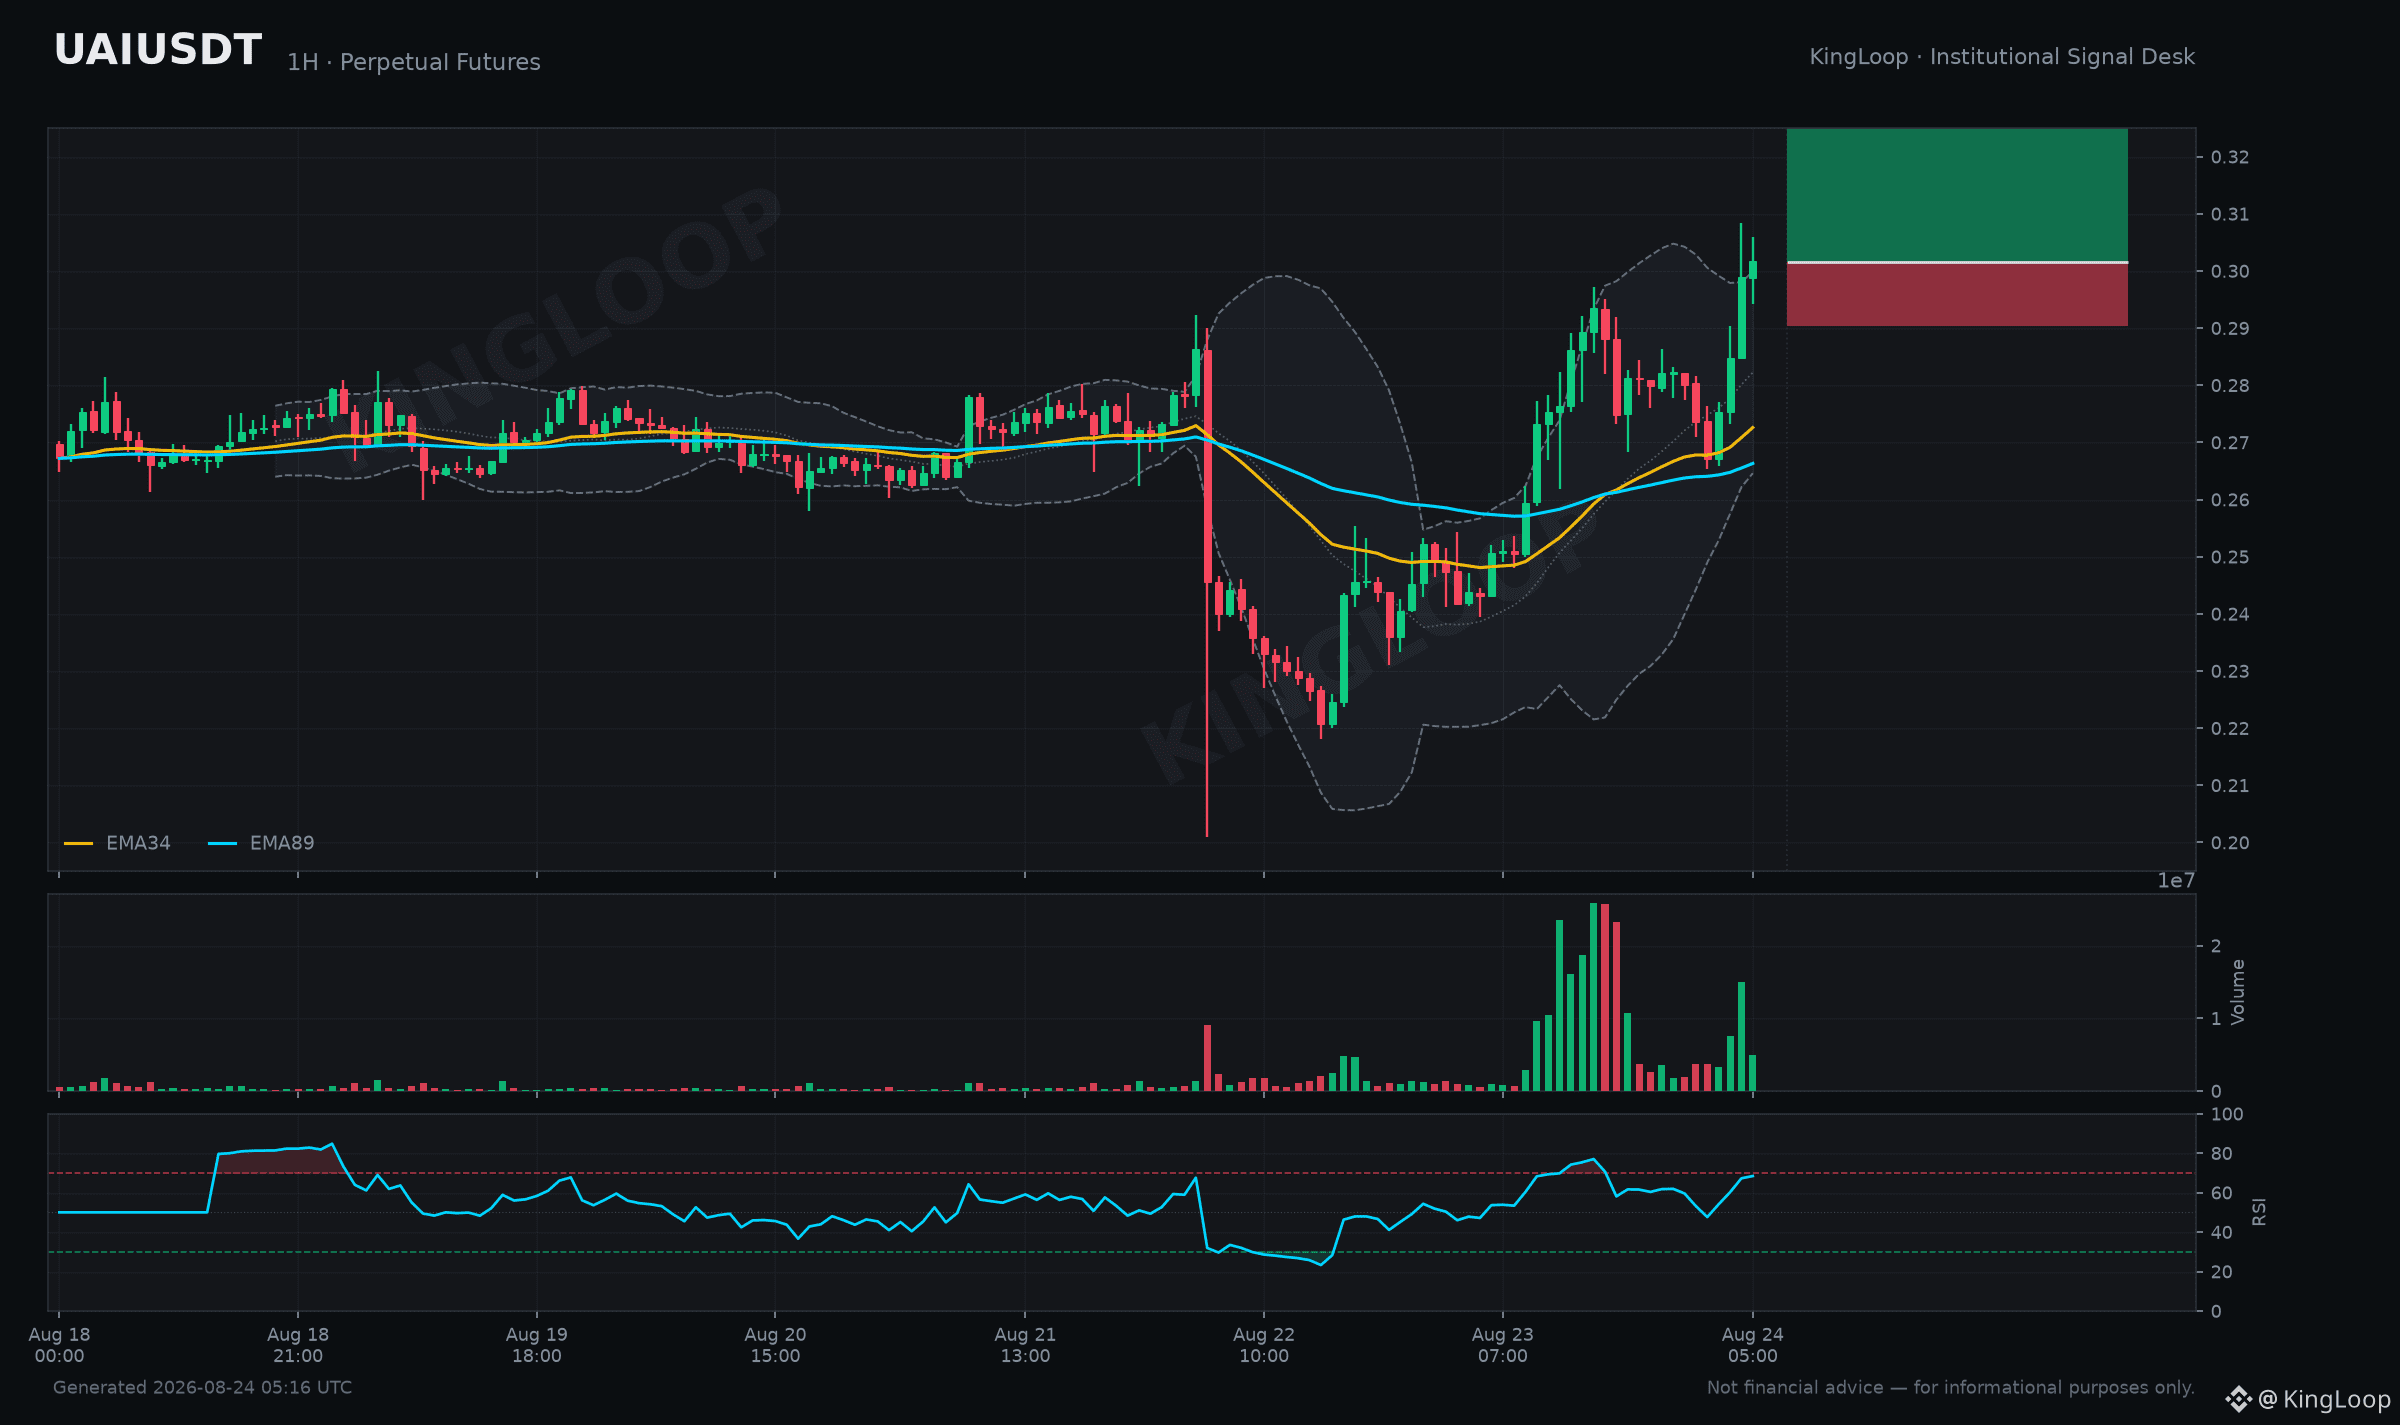Click the 80 tick on the RSI axis

[2221, 1154]
